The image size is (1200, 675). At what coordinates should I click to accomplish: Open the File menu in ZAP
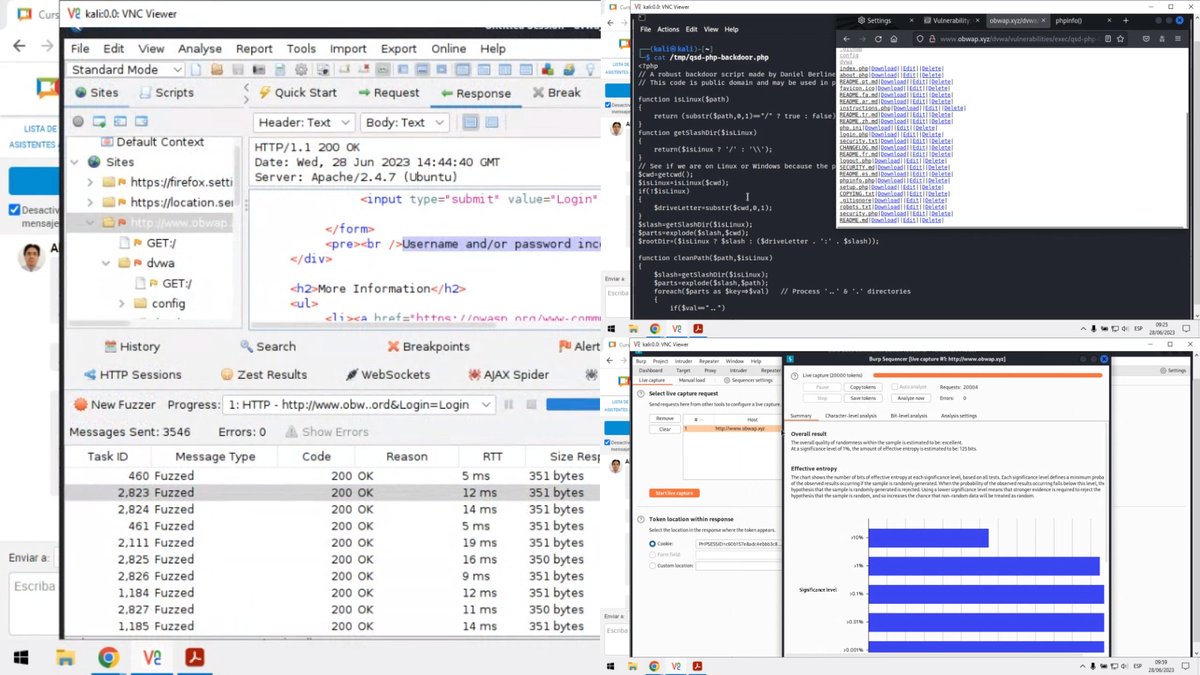pyautogui.click(x=80, y=48)
